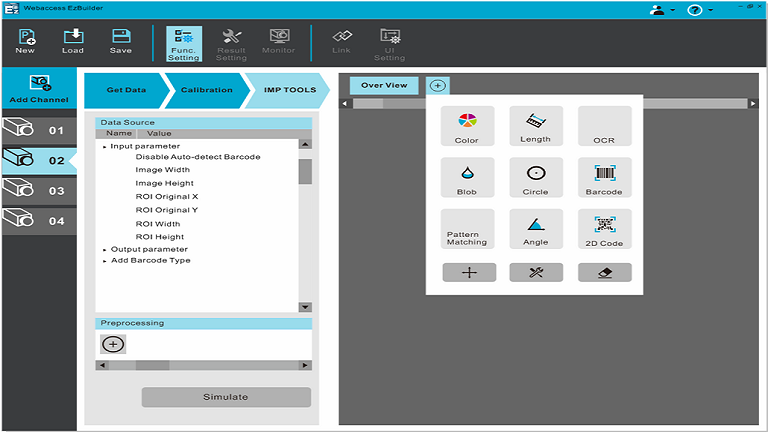
Task: Open the help dropdown menu
Action: click(699, 10)
